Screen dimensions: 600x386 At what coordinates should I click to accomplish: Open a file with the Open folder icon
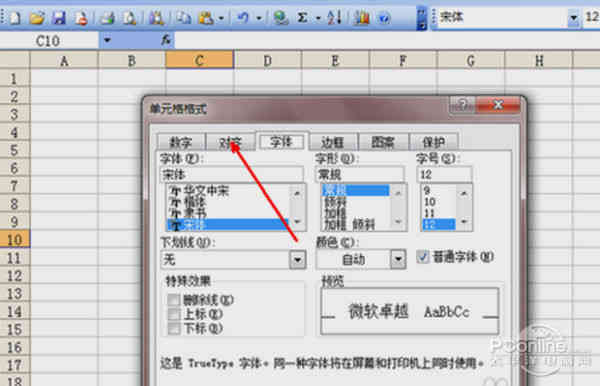37,18
